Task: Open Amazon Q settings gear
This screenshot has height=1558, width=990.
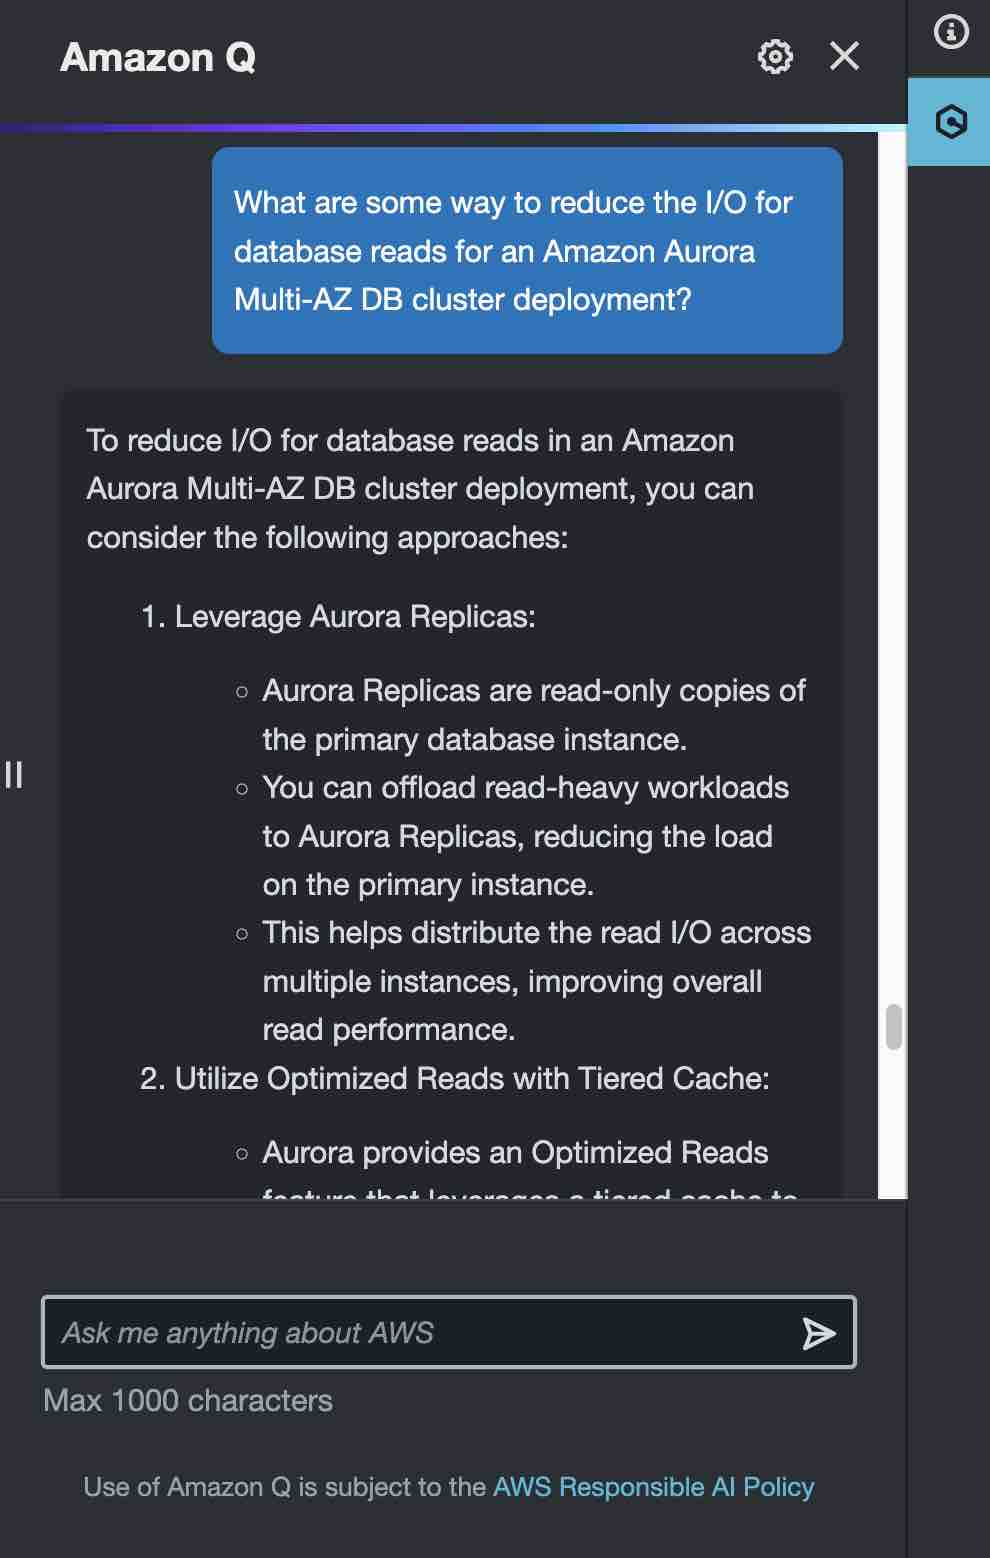Action: (x=775, y=57)
